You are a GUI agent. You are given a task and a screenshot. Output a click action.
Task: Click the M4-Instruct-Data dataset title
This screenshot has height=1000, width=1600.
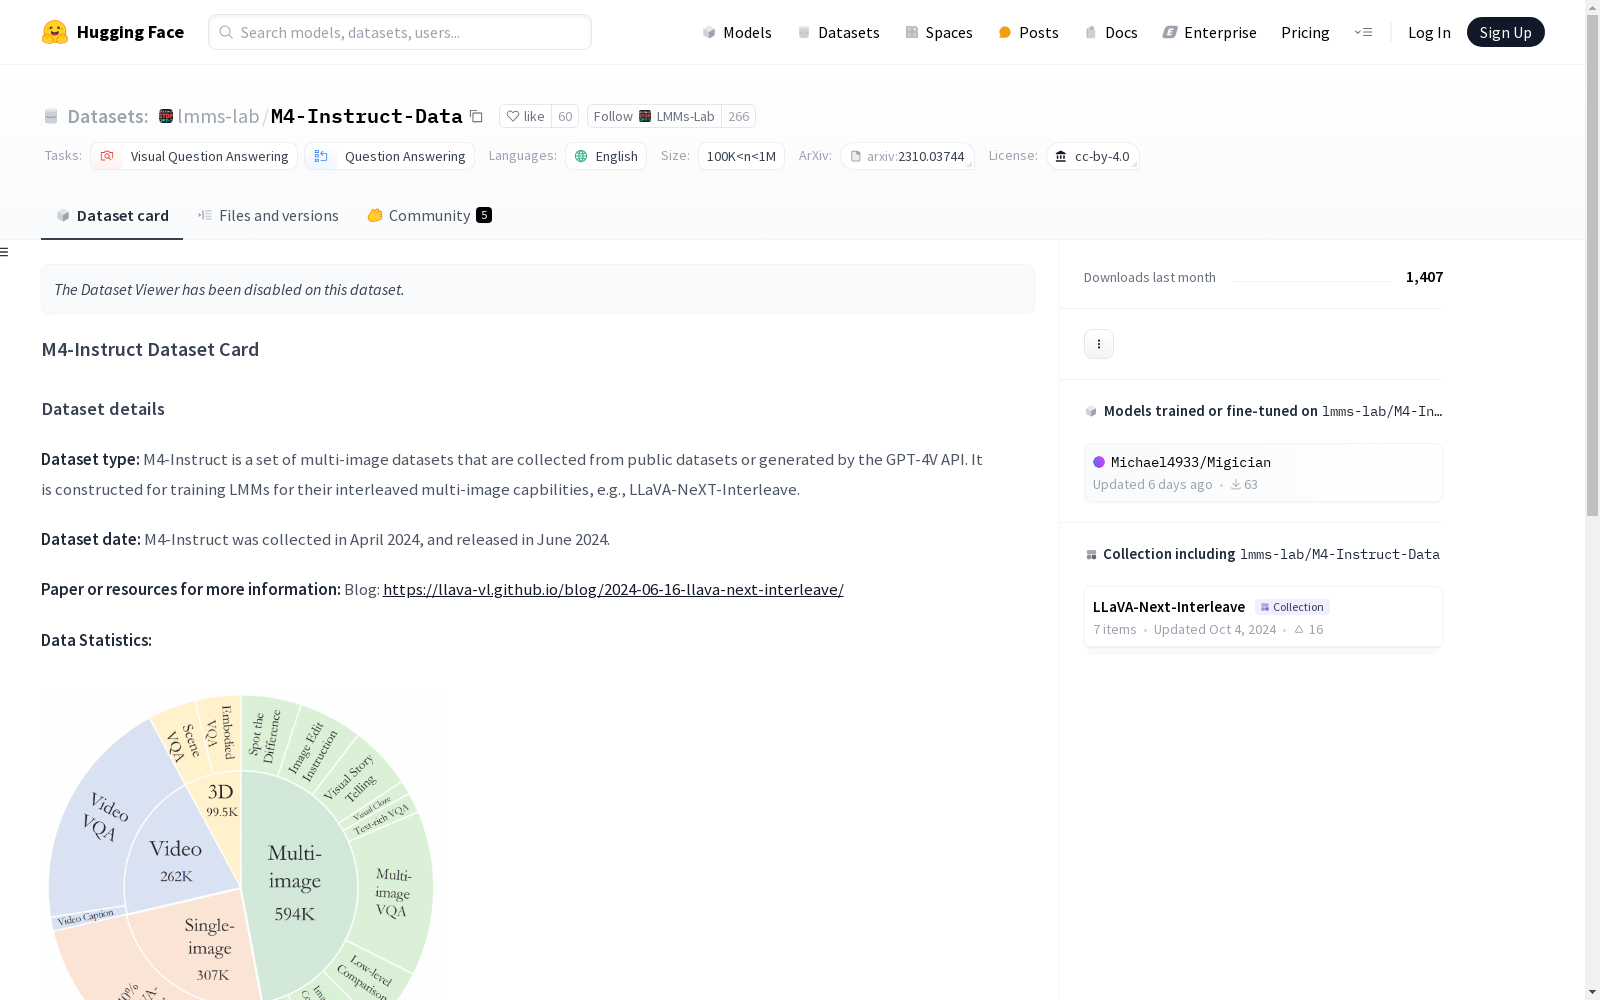[x=367, y=116]
